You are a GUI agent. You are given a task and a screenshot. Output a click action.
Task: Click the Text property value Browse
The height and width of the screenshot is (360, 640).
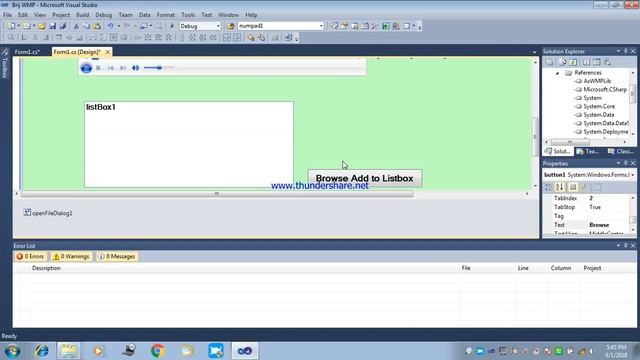(x=599, y=225)
